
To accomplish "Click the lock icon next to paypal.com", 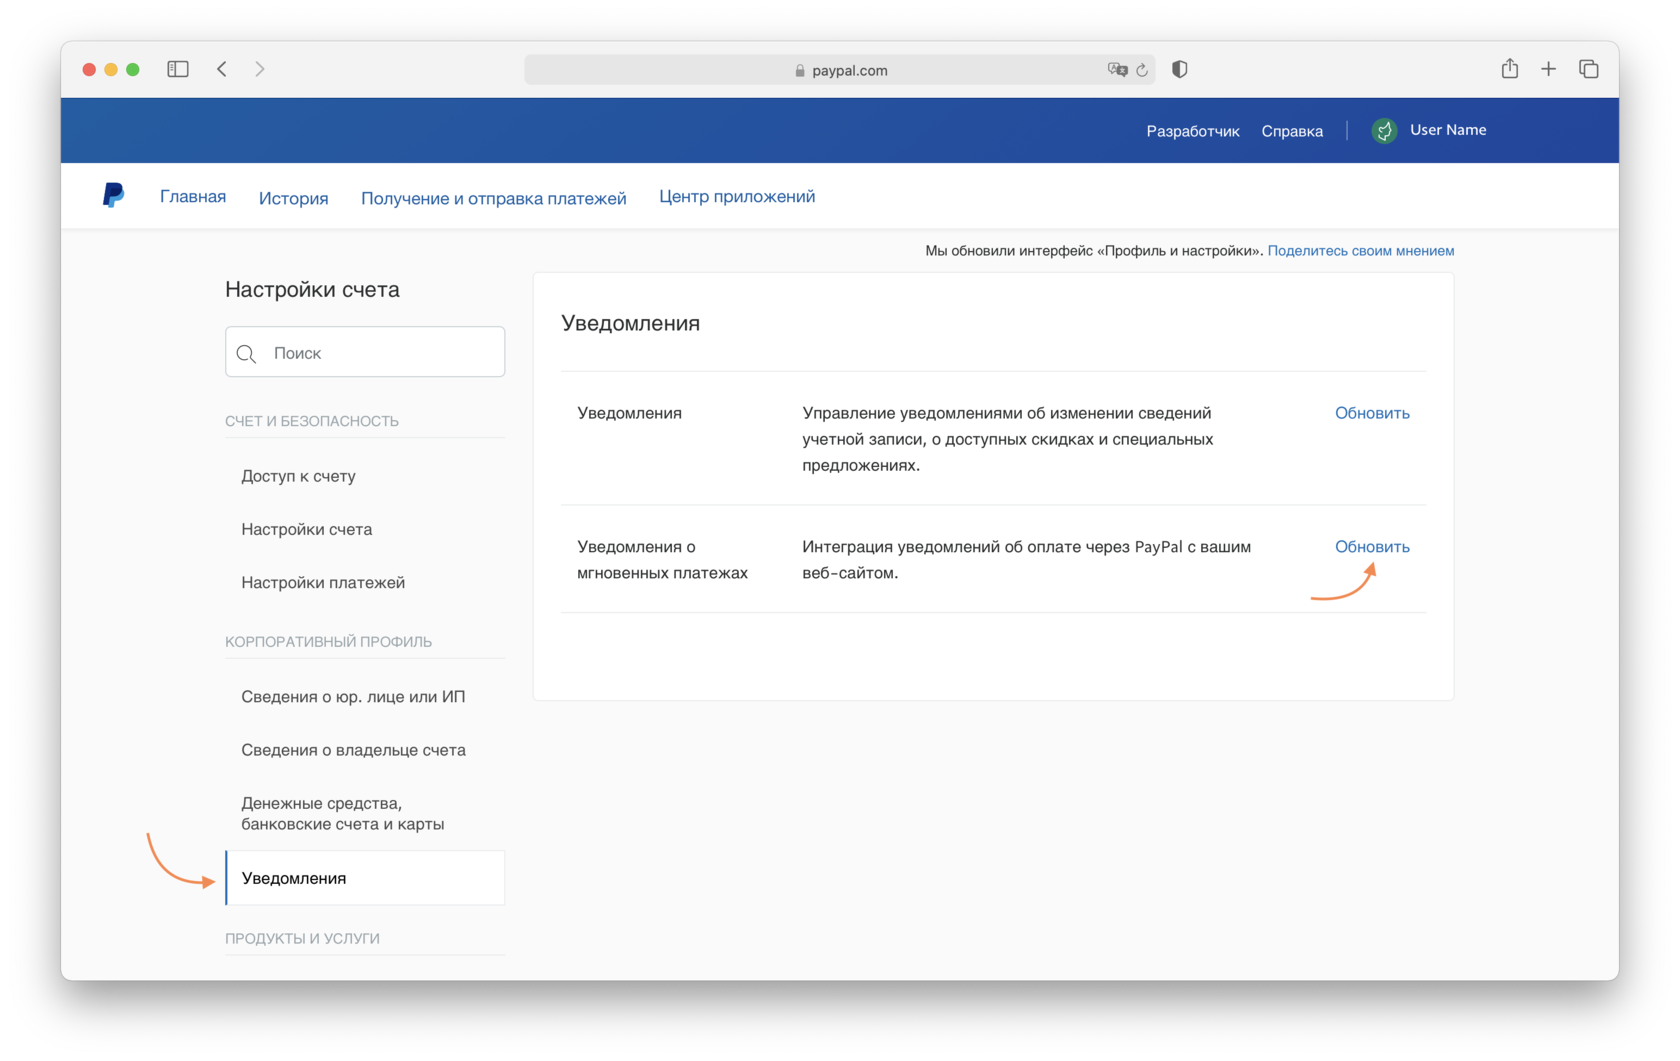I will tap(800, 71).
